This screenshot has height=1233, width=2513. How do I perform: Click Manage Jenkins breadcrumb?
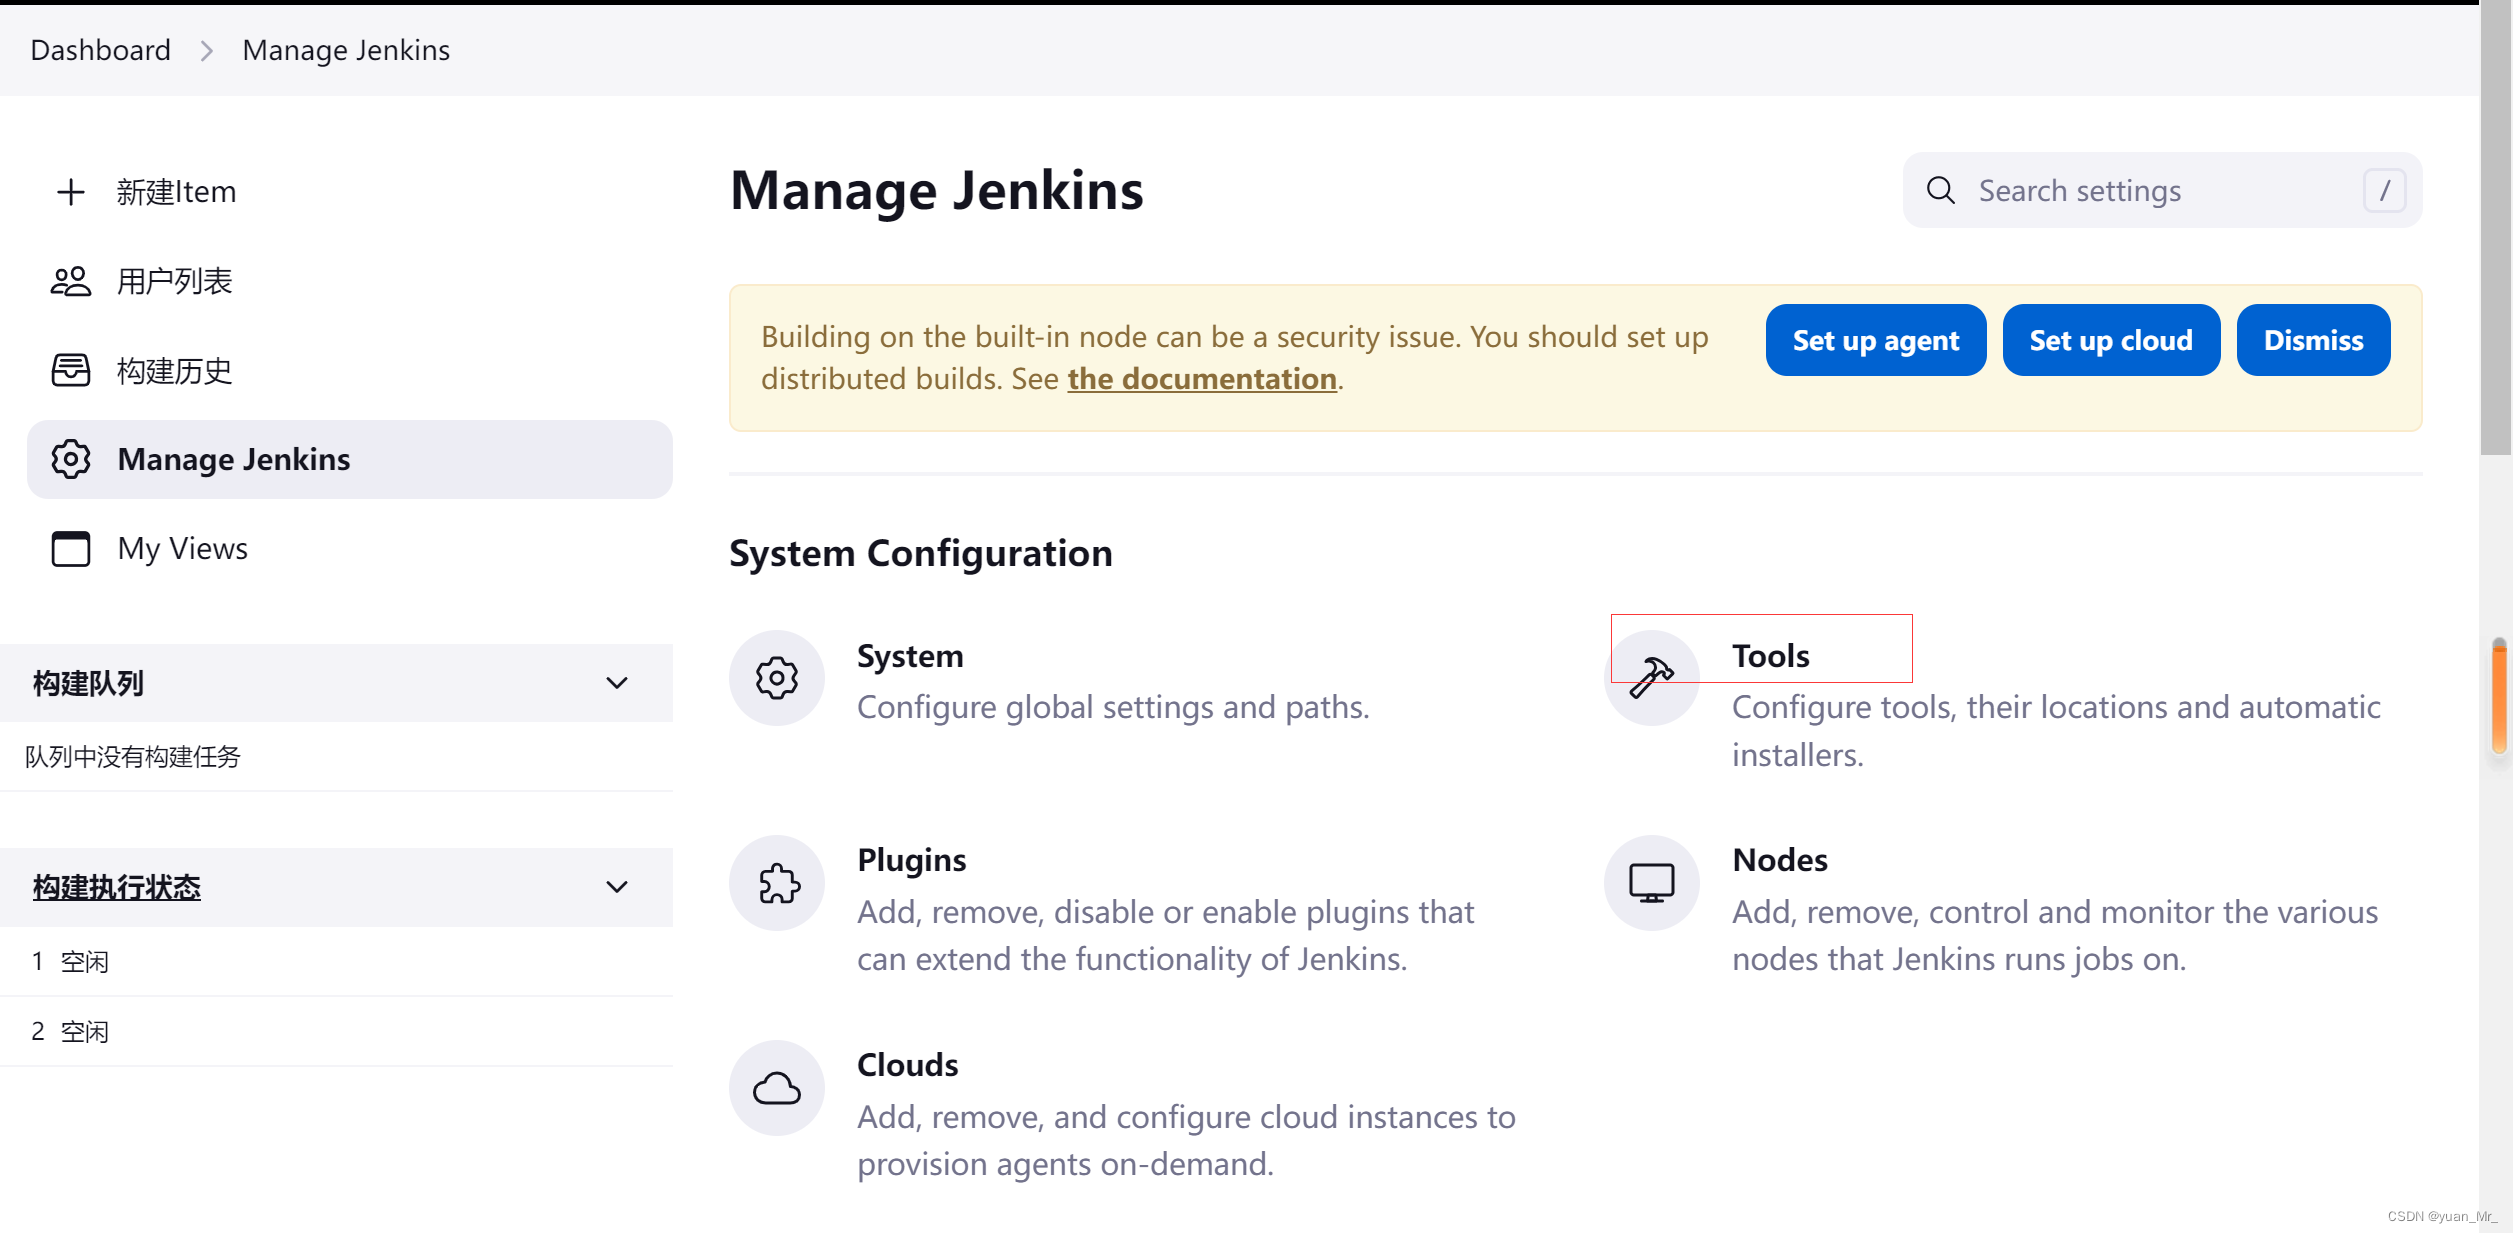(x=346, y=50)
